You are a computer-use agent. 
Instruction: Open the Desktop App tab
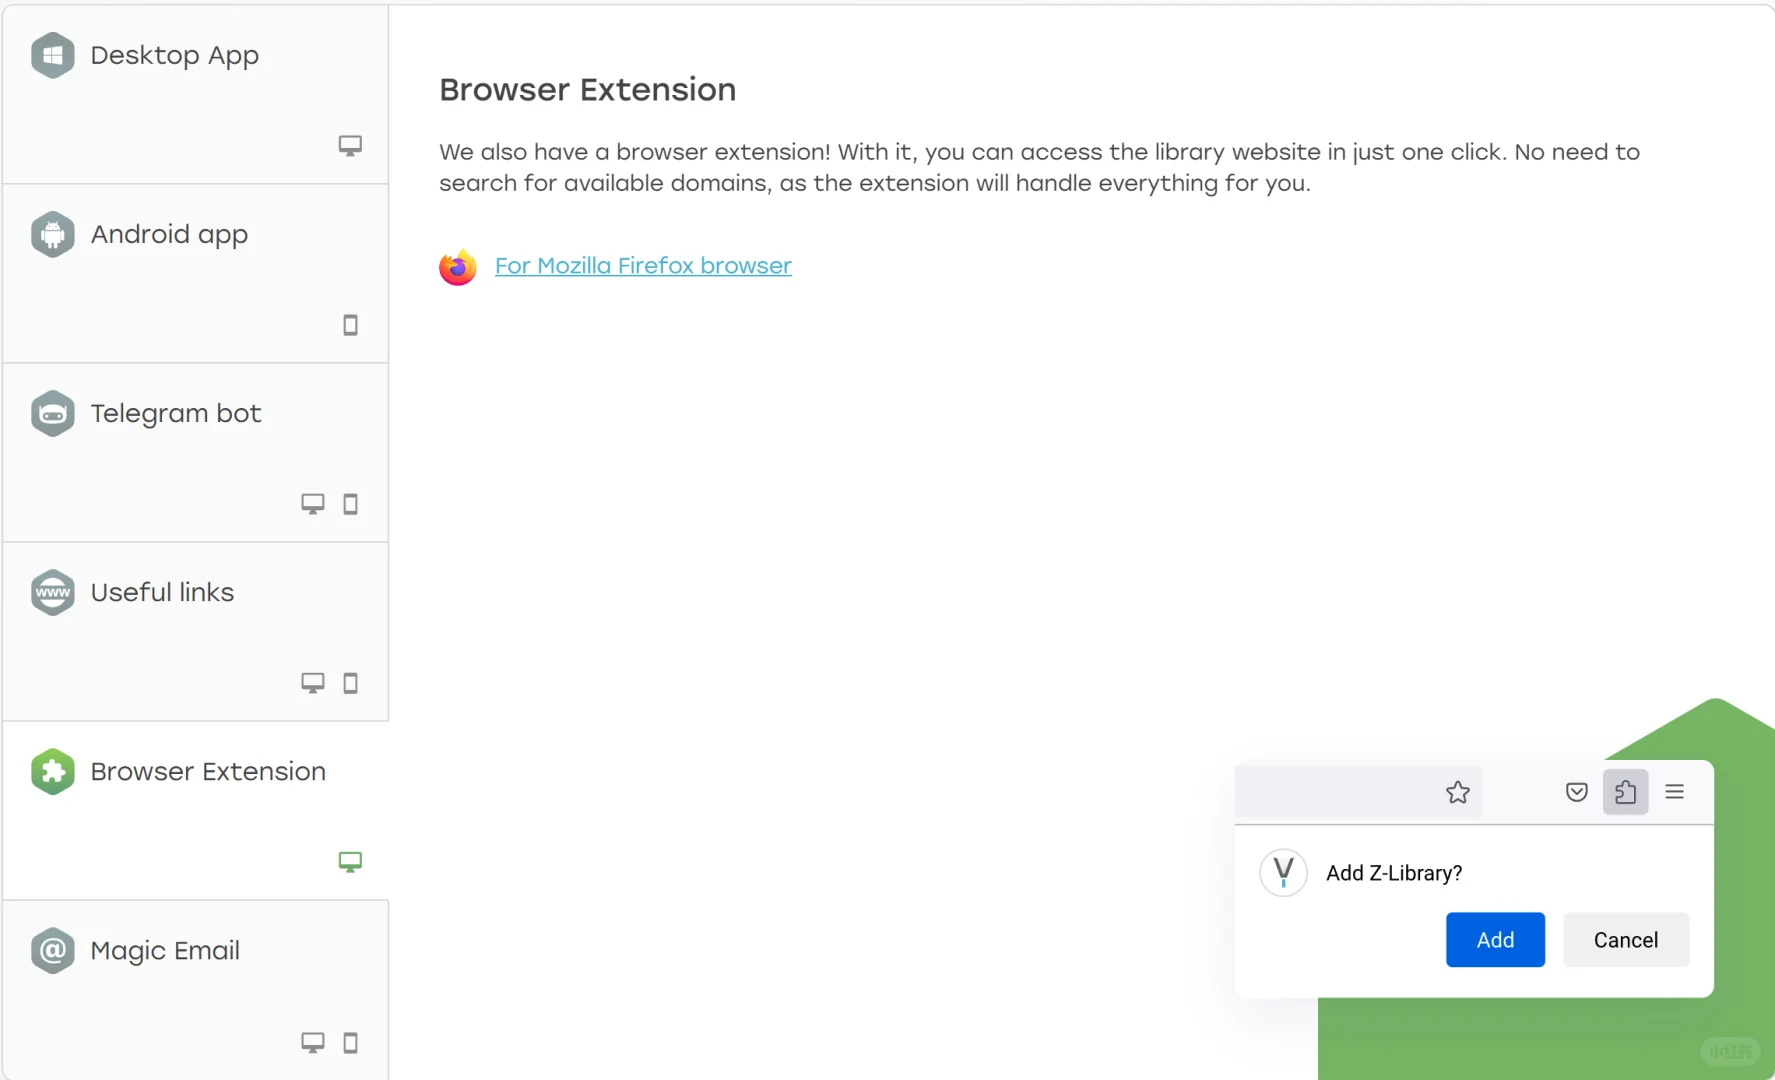point(195,95)
